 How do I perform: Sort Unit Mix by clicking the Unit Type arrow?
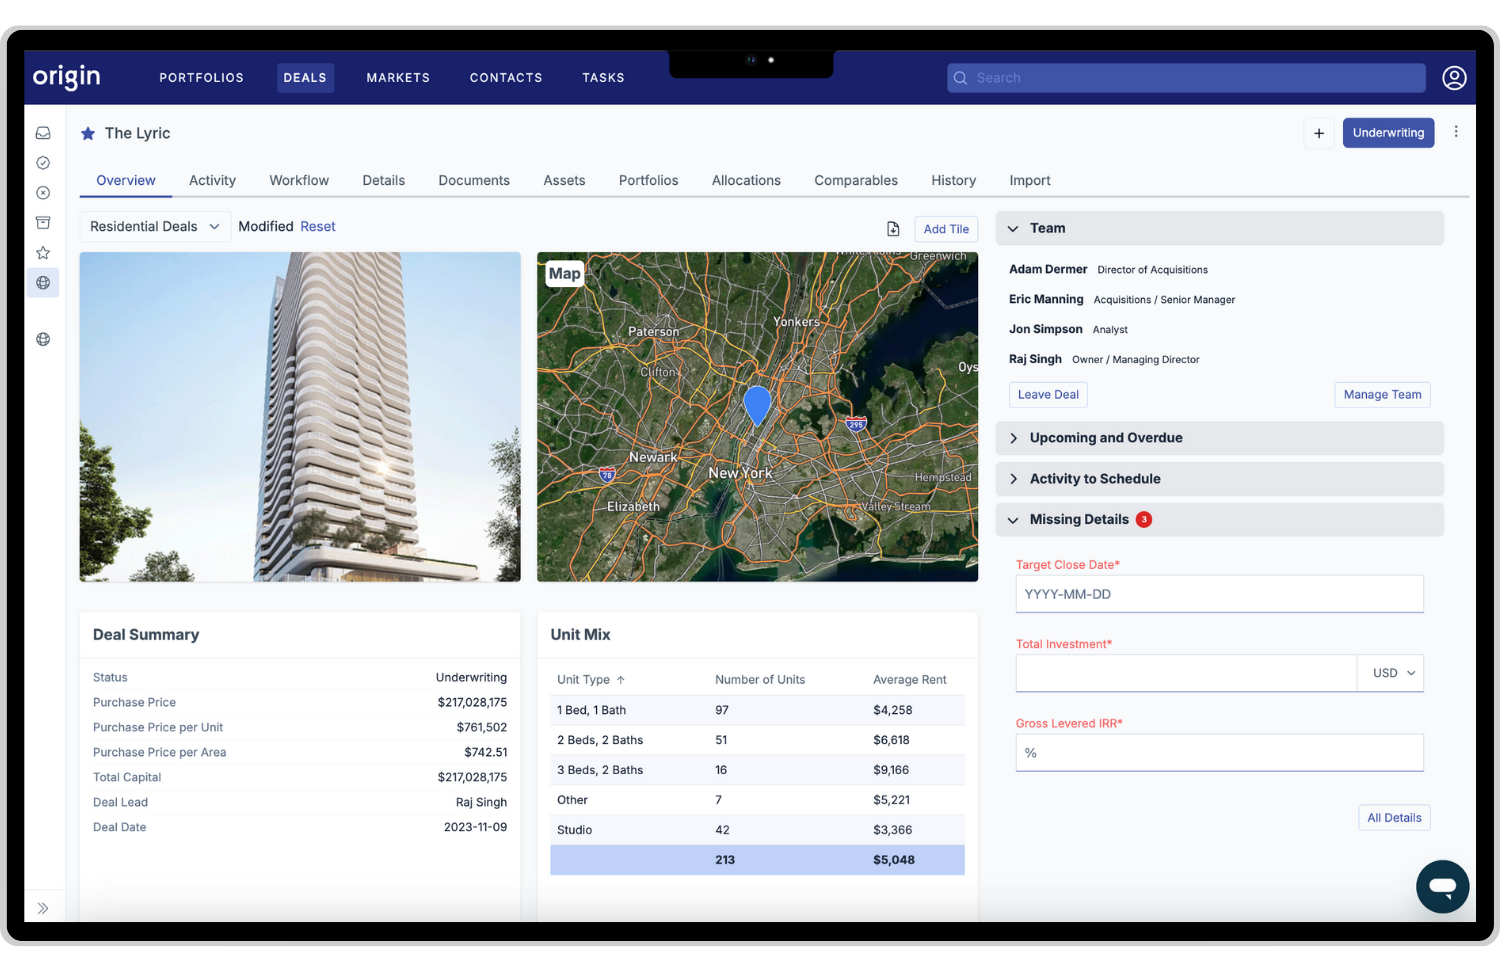[622, 679]
